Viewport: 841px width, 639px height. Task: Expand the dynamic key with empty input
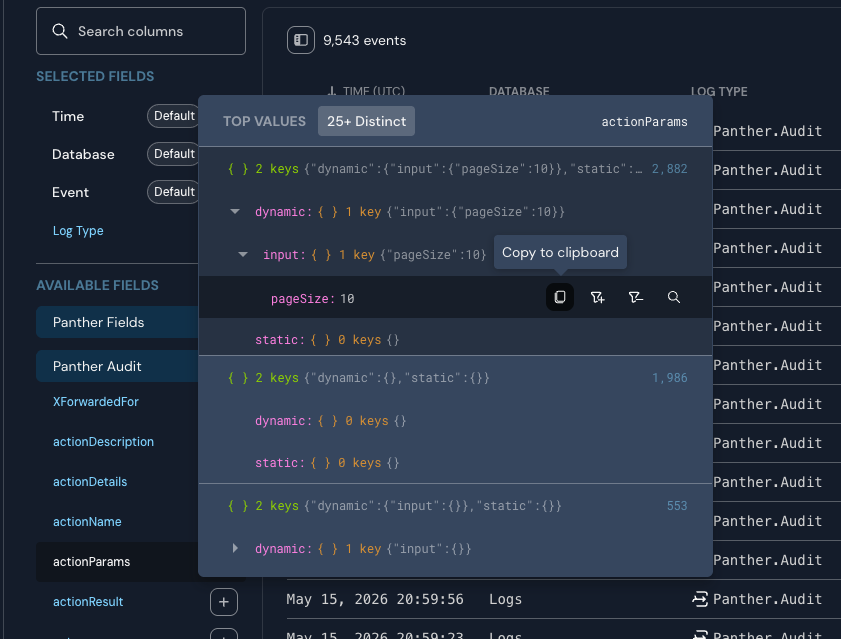coord(235,548)
